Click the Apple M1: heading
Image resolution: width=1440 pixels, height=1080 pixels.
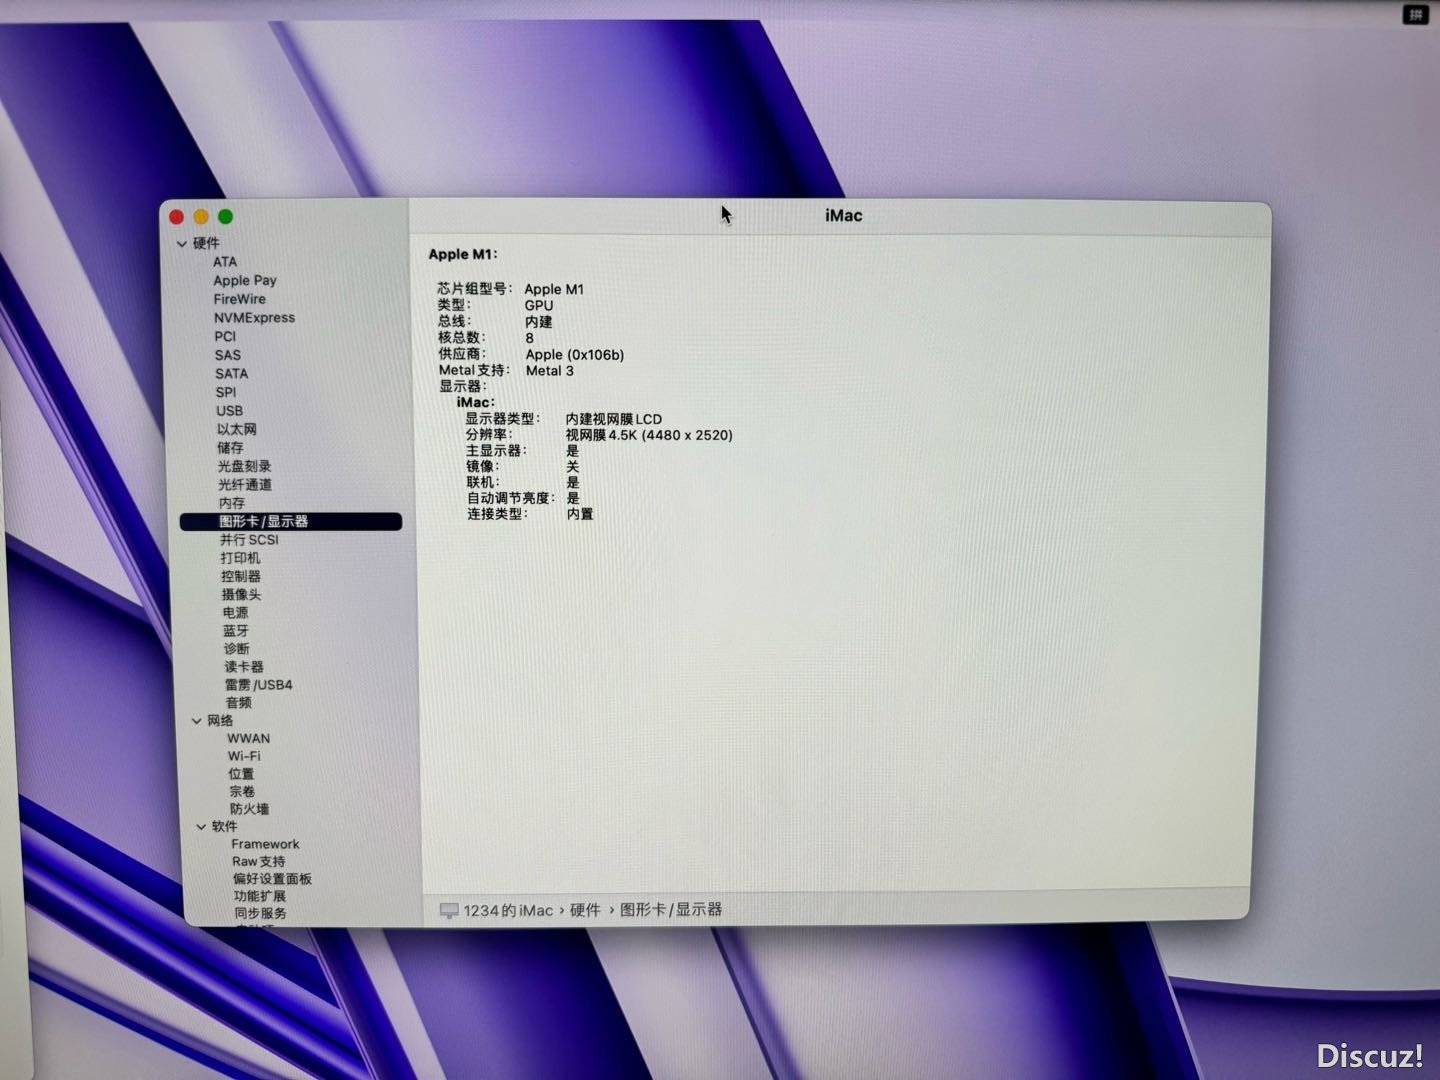point(463,254)
